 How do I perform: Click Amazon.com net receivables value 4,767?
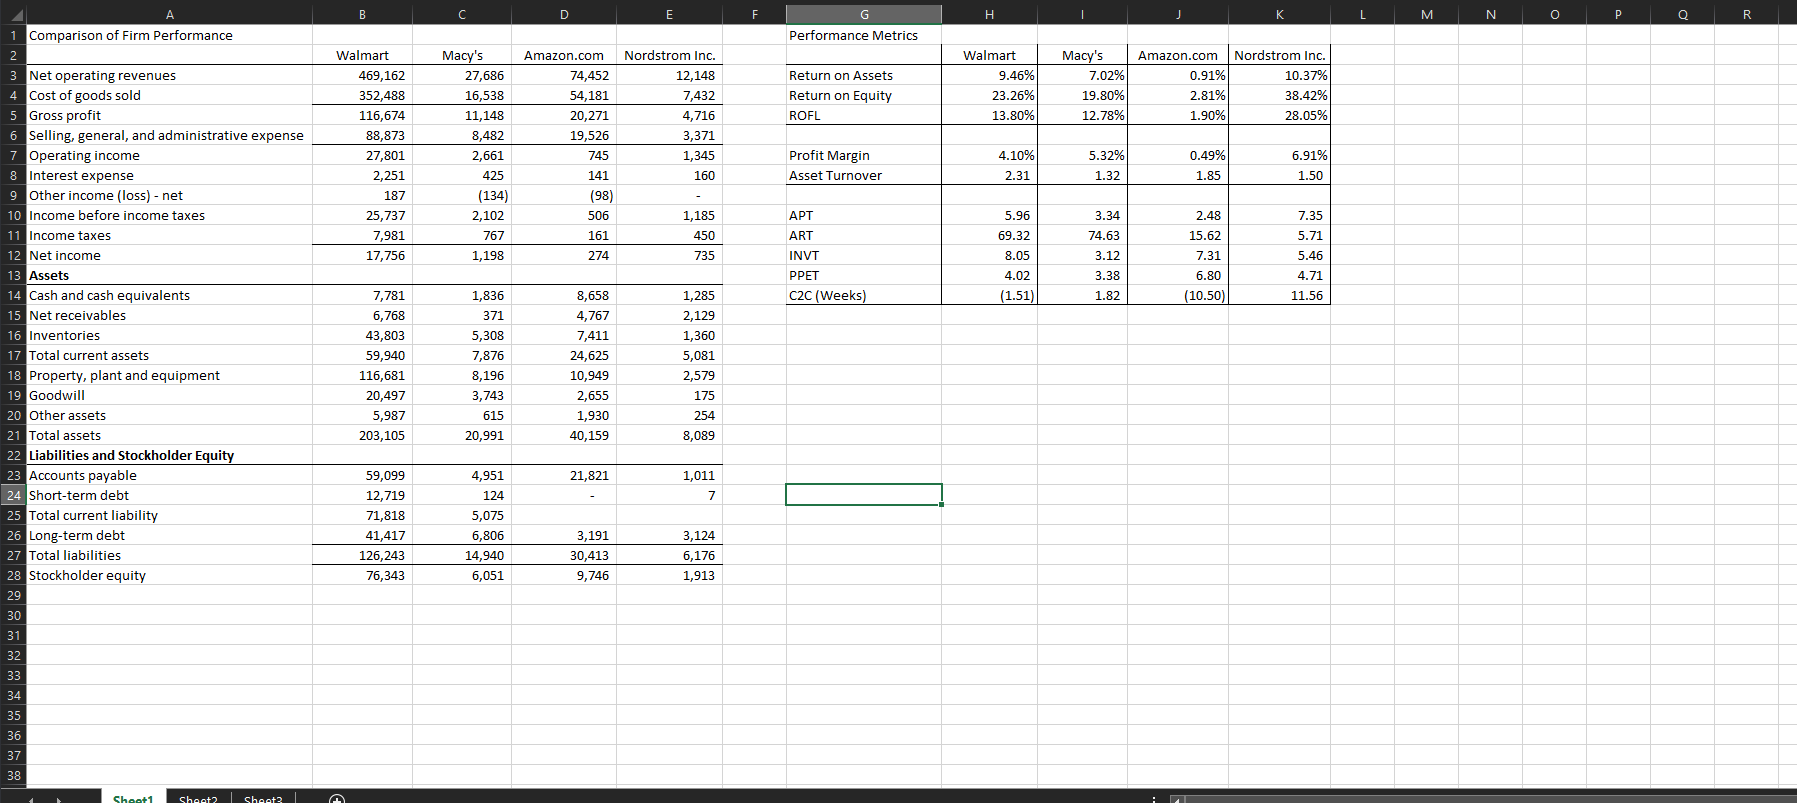point(564,315)
